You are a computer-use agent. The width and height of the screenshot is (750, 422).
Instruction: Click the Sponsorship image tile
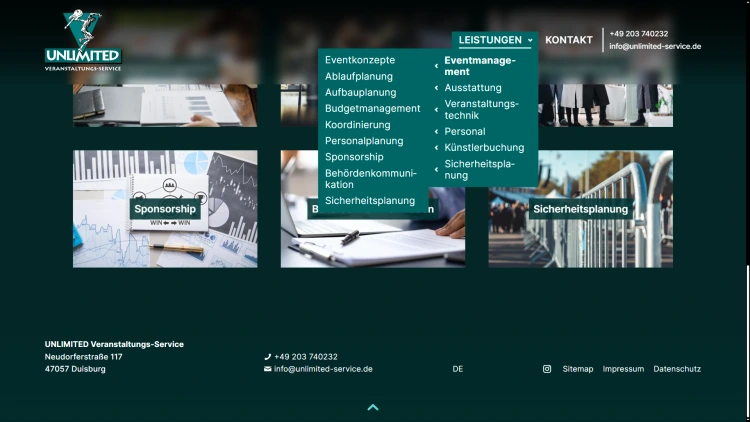click(x=165, y=209)
